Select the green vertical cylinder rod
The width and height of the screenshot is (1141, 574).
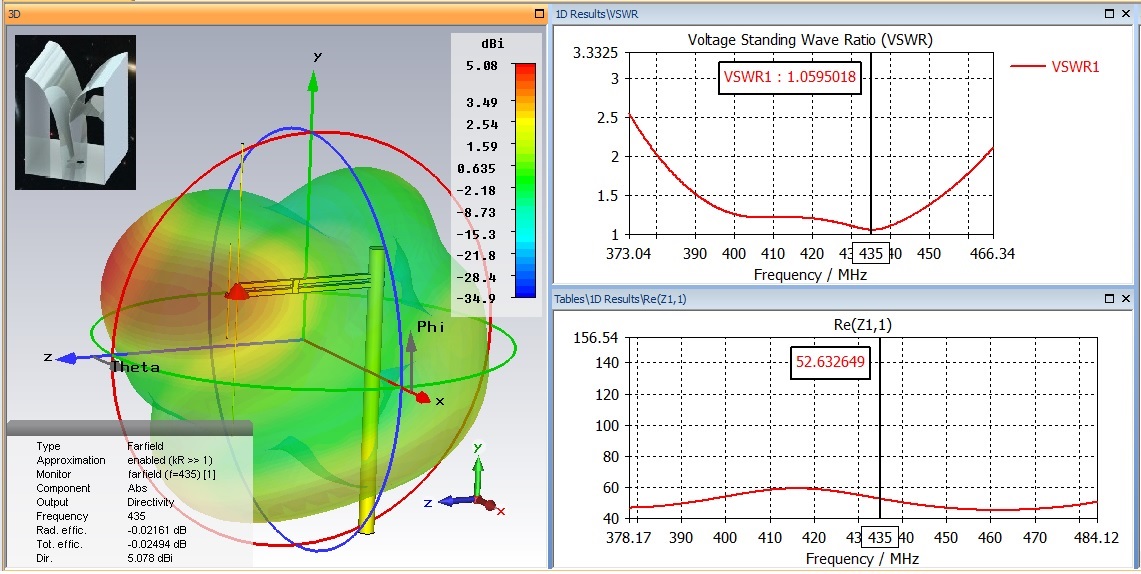[x=373, y=390]
